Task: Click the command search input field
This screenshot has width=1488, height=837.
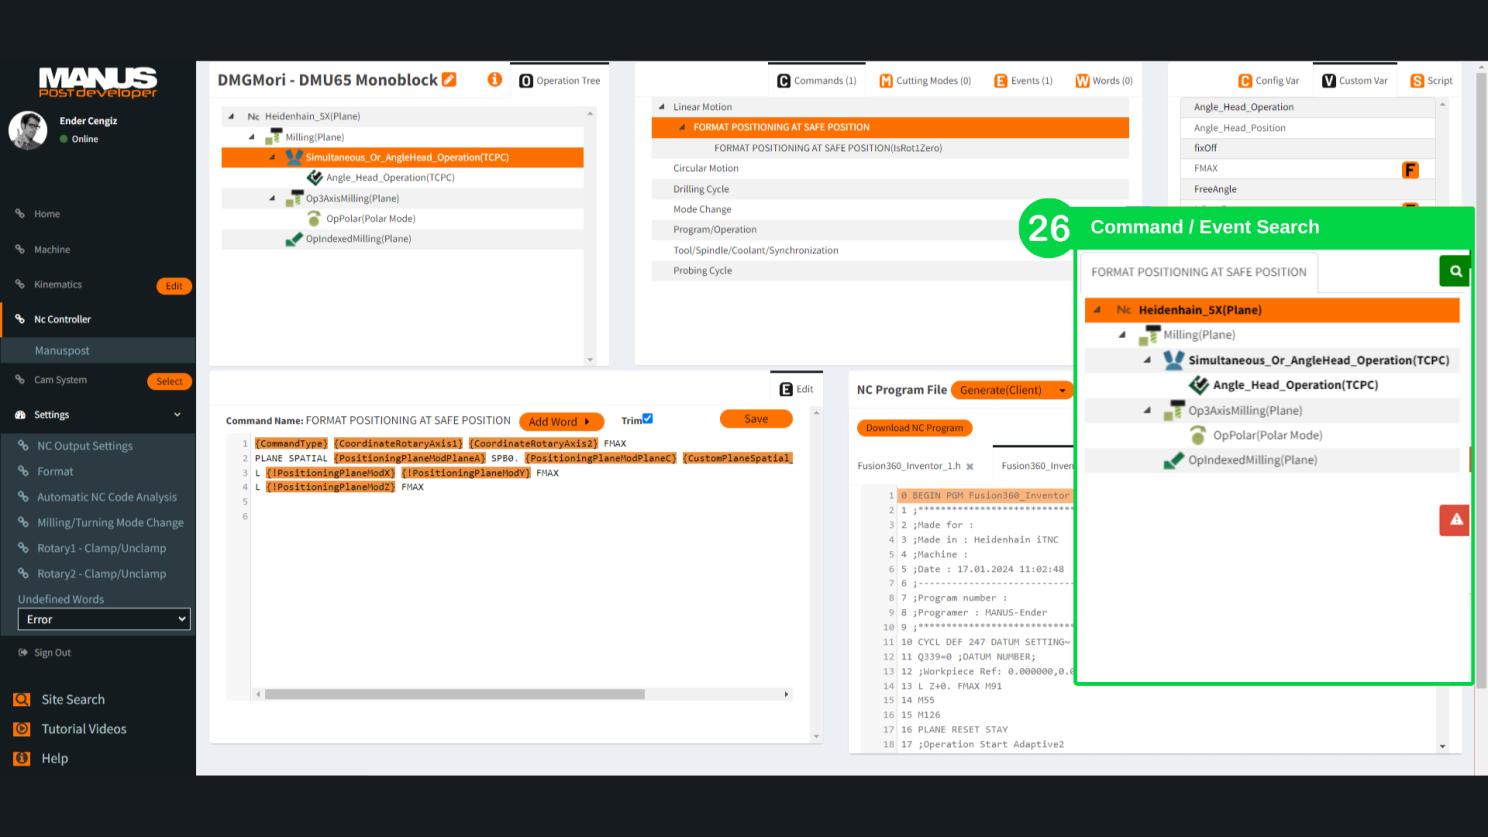Action: click(1199, 272)
